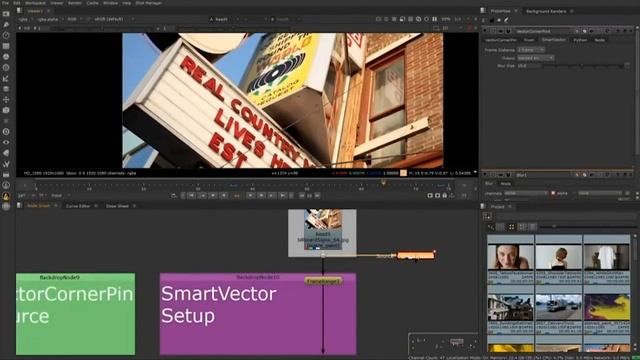Click the pencil icon in Properties toolbar
This screenshot has width=640, height=360.
coord(507,20)
